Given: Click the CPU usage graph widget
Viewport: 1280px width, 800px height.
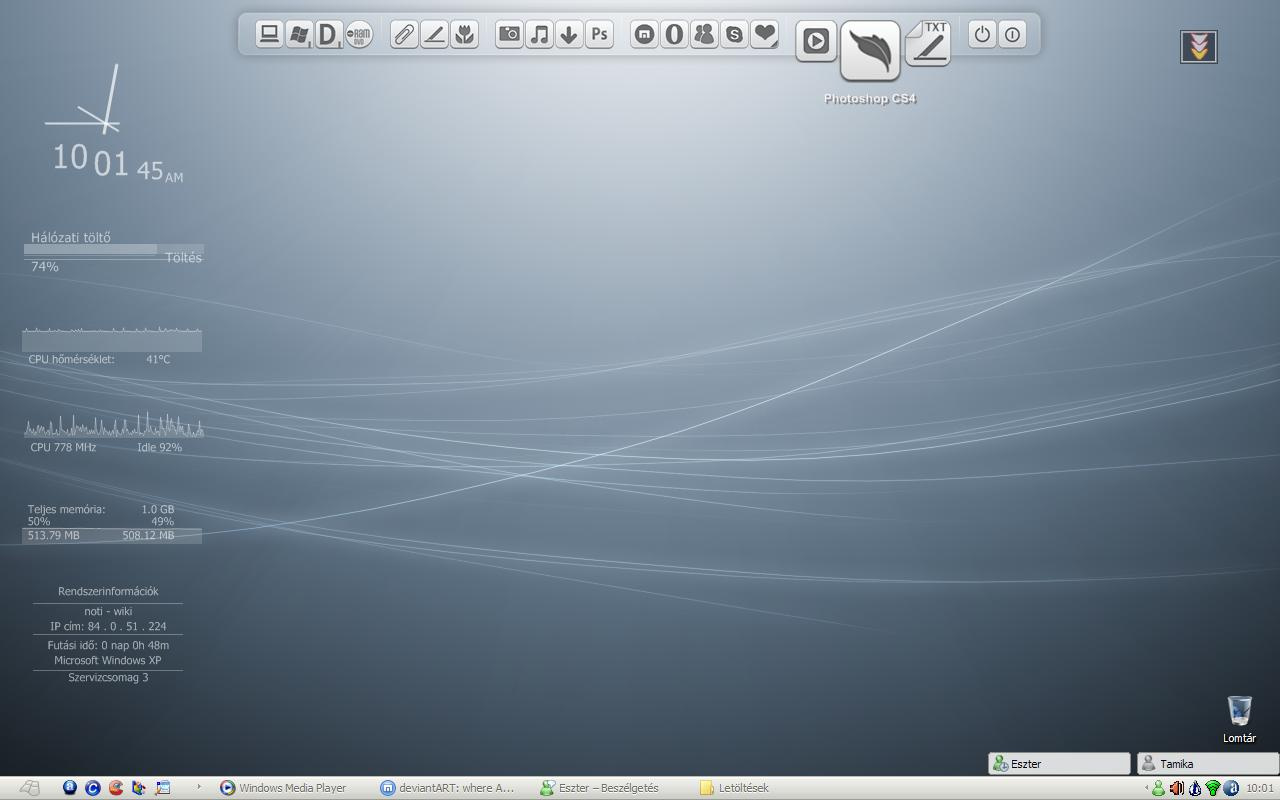Looking at the screenshot, I should coord(114,425).
